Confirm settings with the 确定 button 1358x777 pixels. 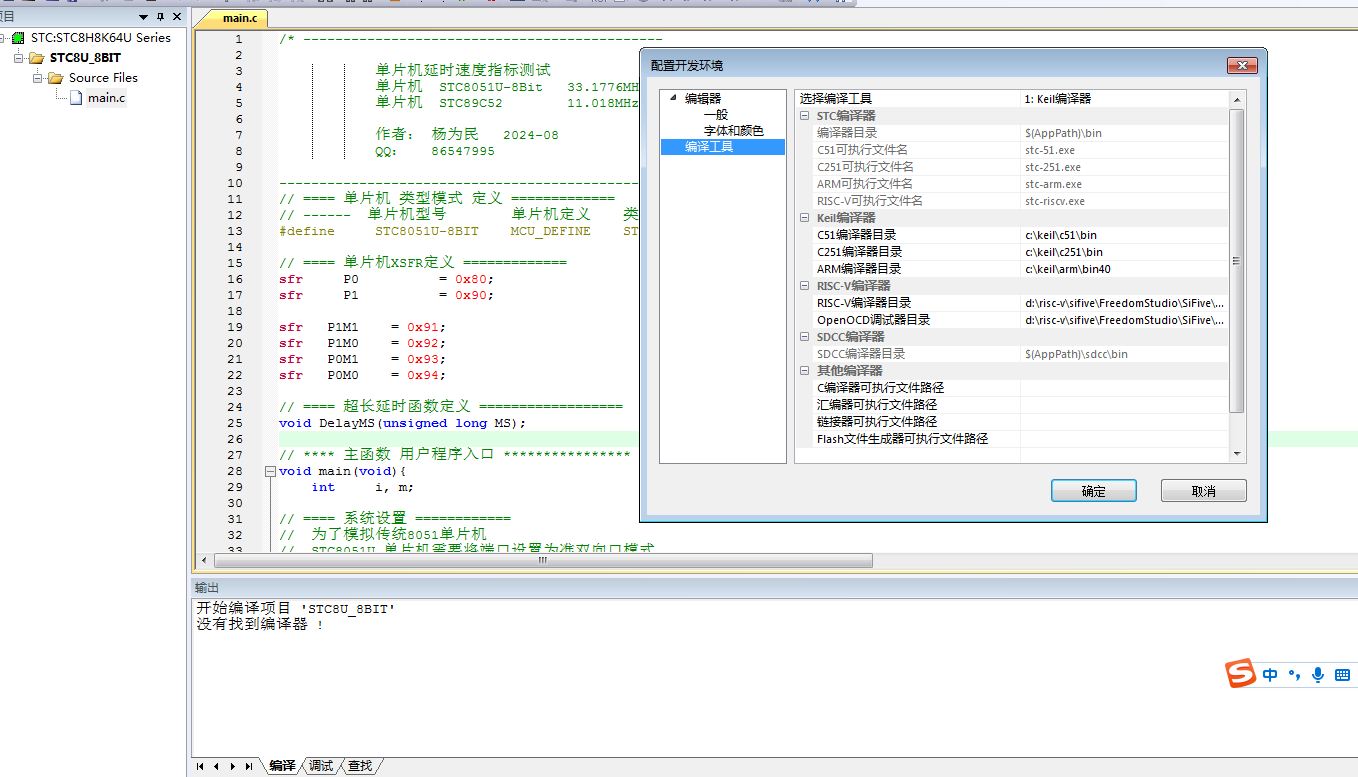click(1094, 491)
